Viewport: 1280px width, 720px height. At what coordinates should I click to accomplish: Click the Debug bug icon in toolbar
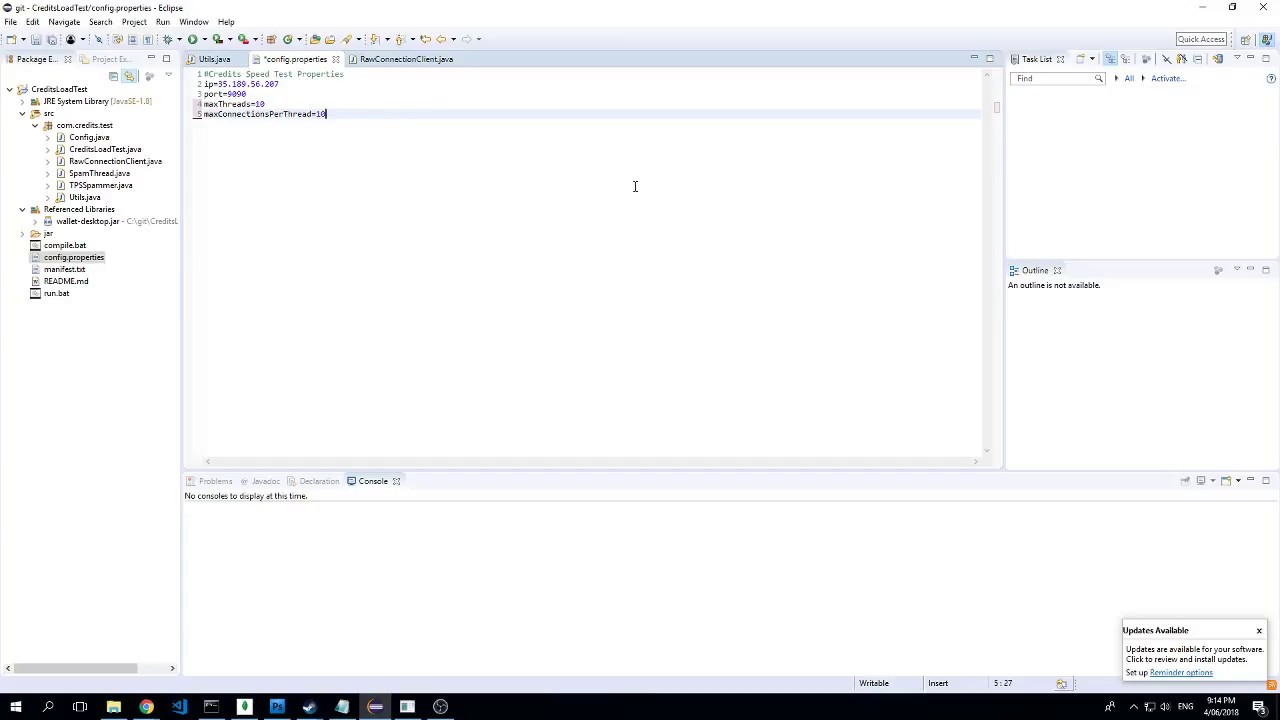click(167, 39)
